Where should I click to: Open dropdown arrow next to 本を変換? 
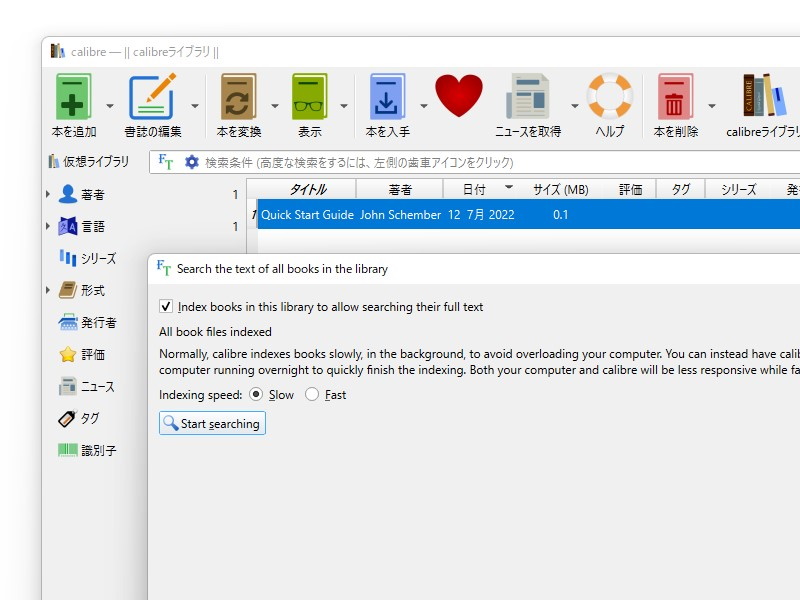tap(275, 106)
